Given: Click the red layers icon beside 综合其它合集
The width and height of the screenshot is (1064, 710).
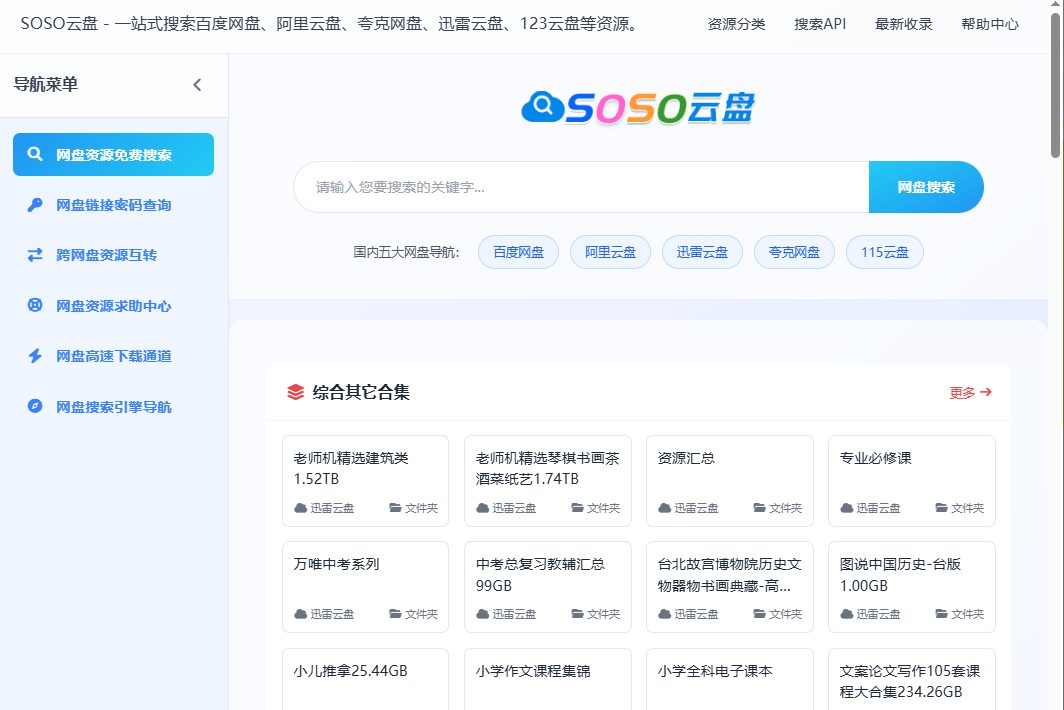Looking at the screenshot, I should click(295, 392).
